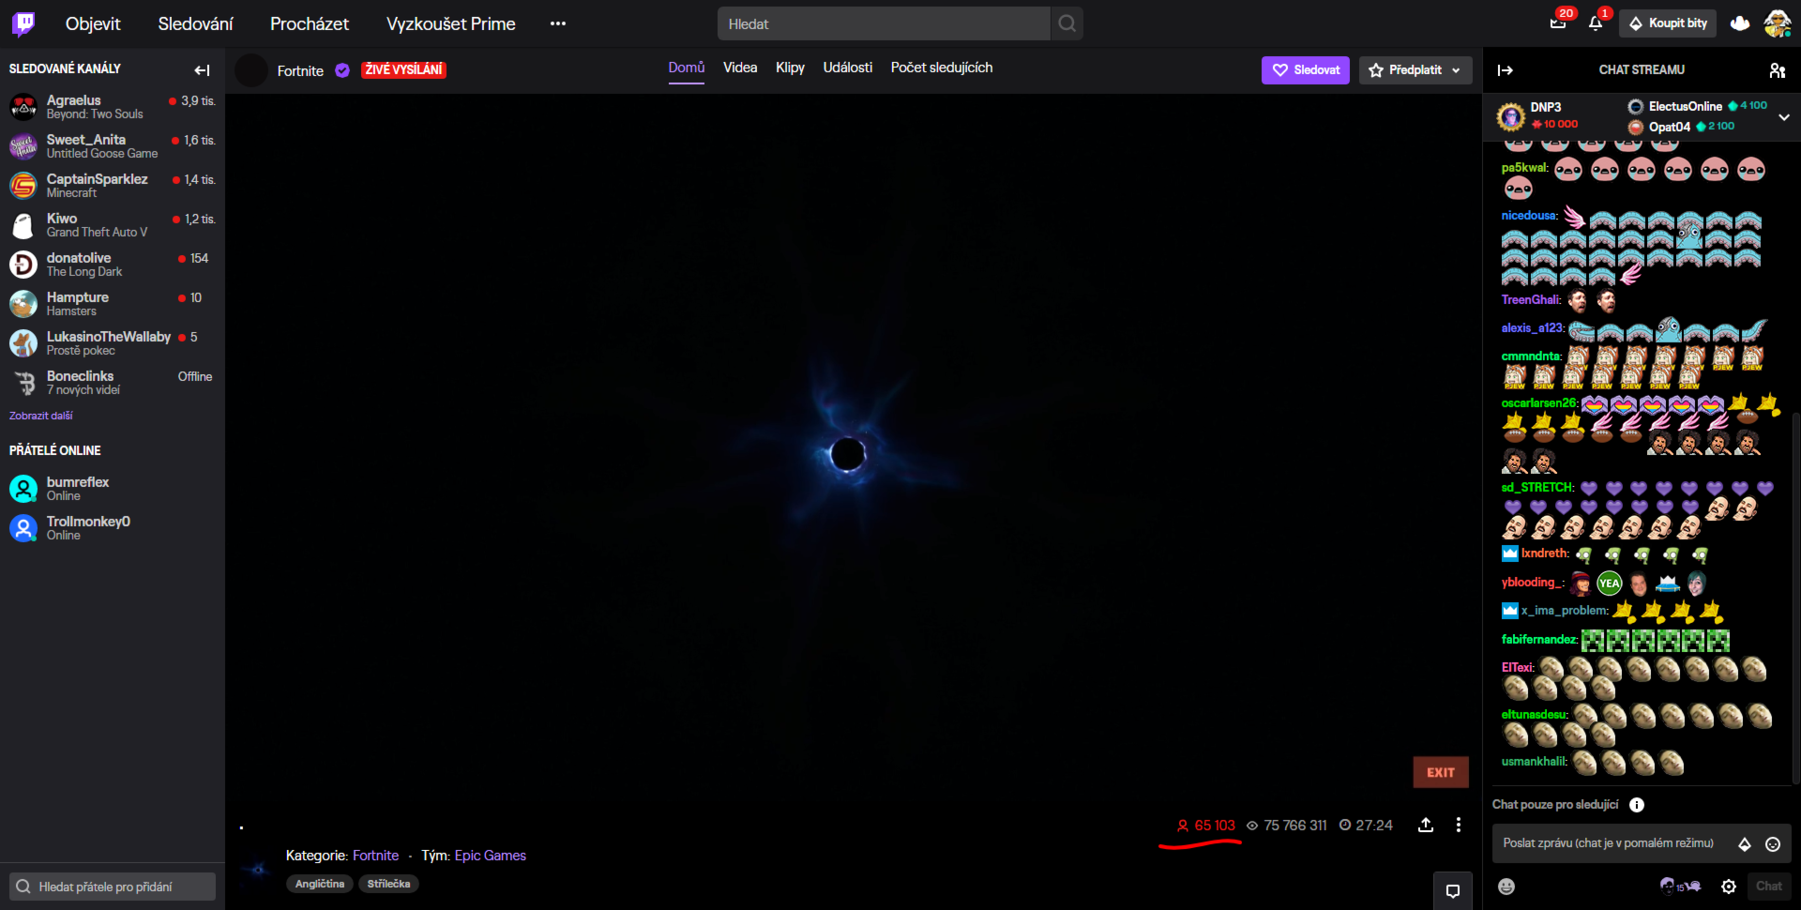Open the three-dot more navigation menu

(x=558, y=24)
